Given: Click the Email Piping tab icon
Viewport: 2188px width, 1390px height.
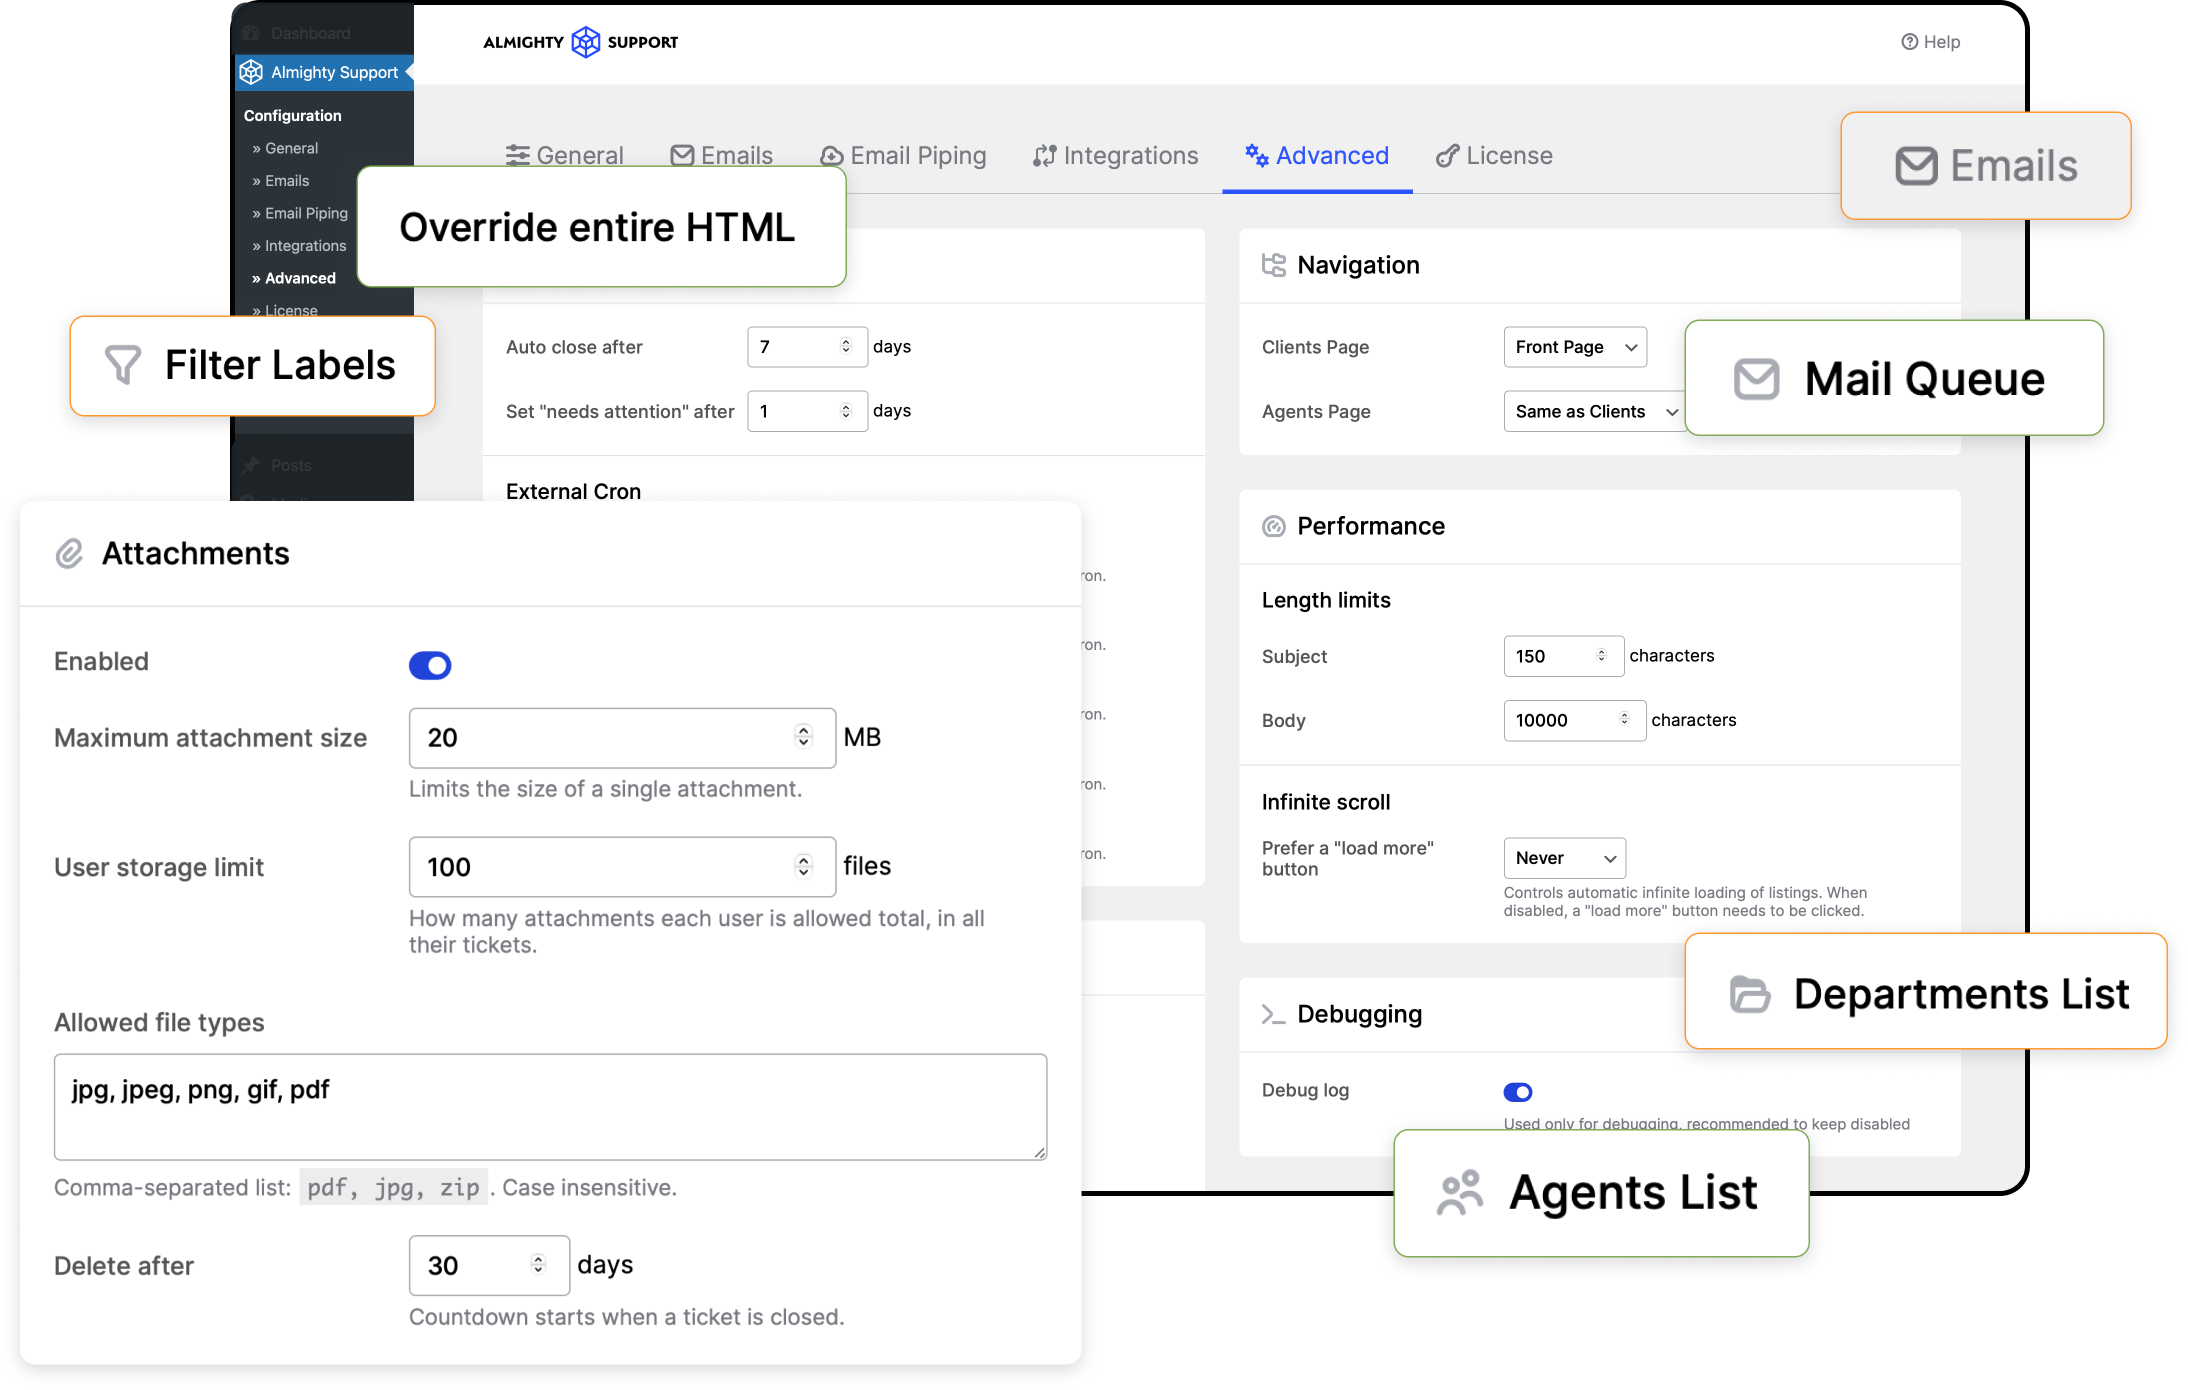Looking at the screenshot, I should click(831, 156).
